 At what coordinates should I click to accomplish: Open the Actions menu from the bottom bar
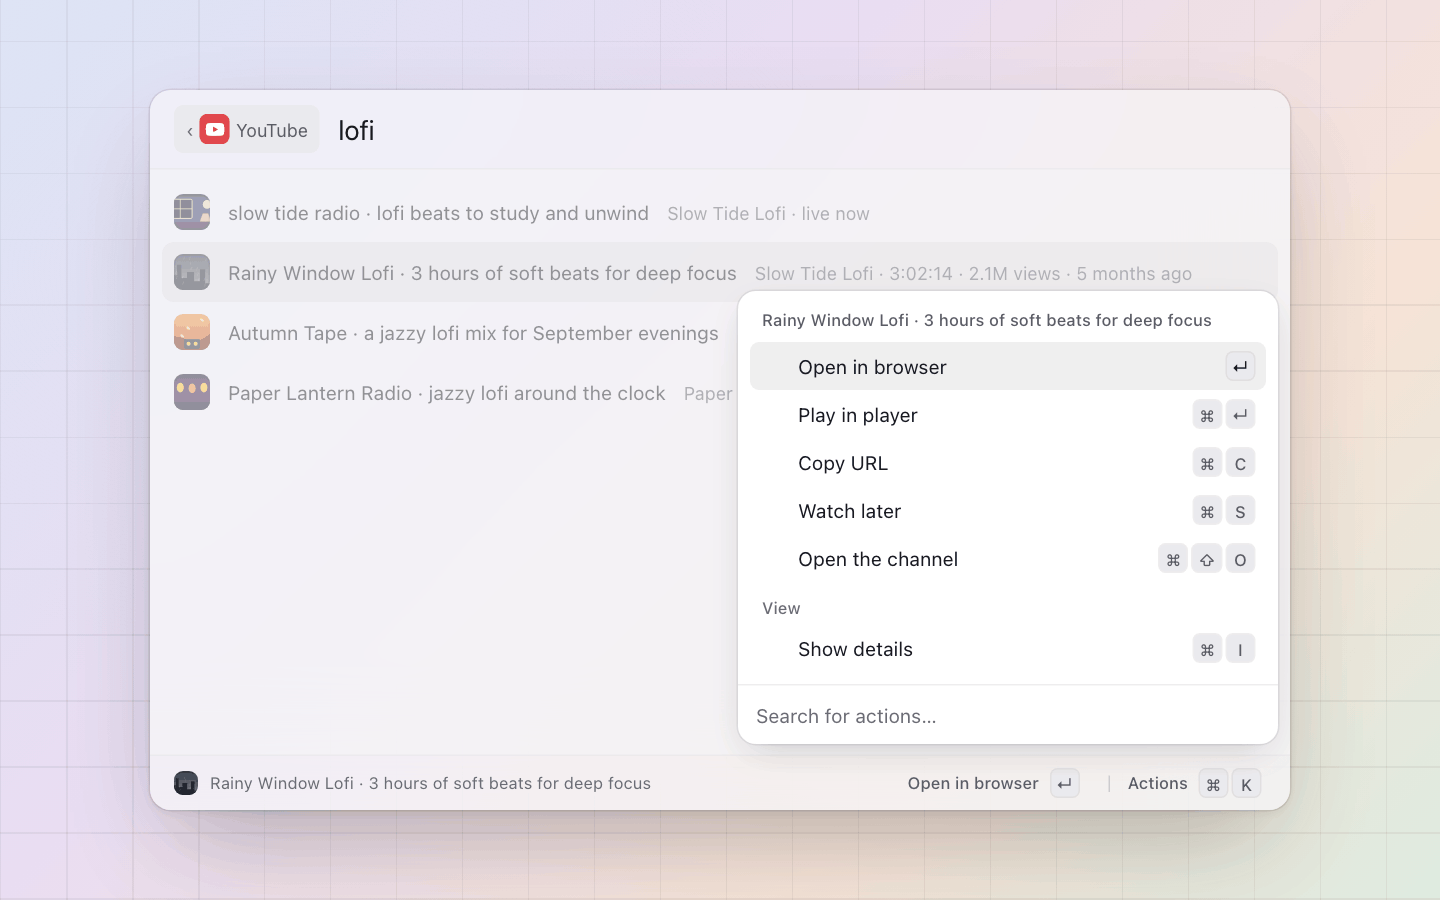click(1193, 784)
